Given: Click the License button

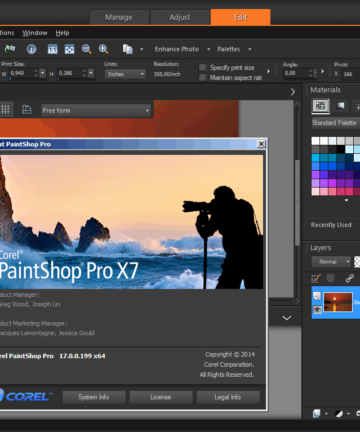Looking at the screenshot, I should point(161,397).
